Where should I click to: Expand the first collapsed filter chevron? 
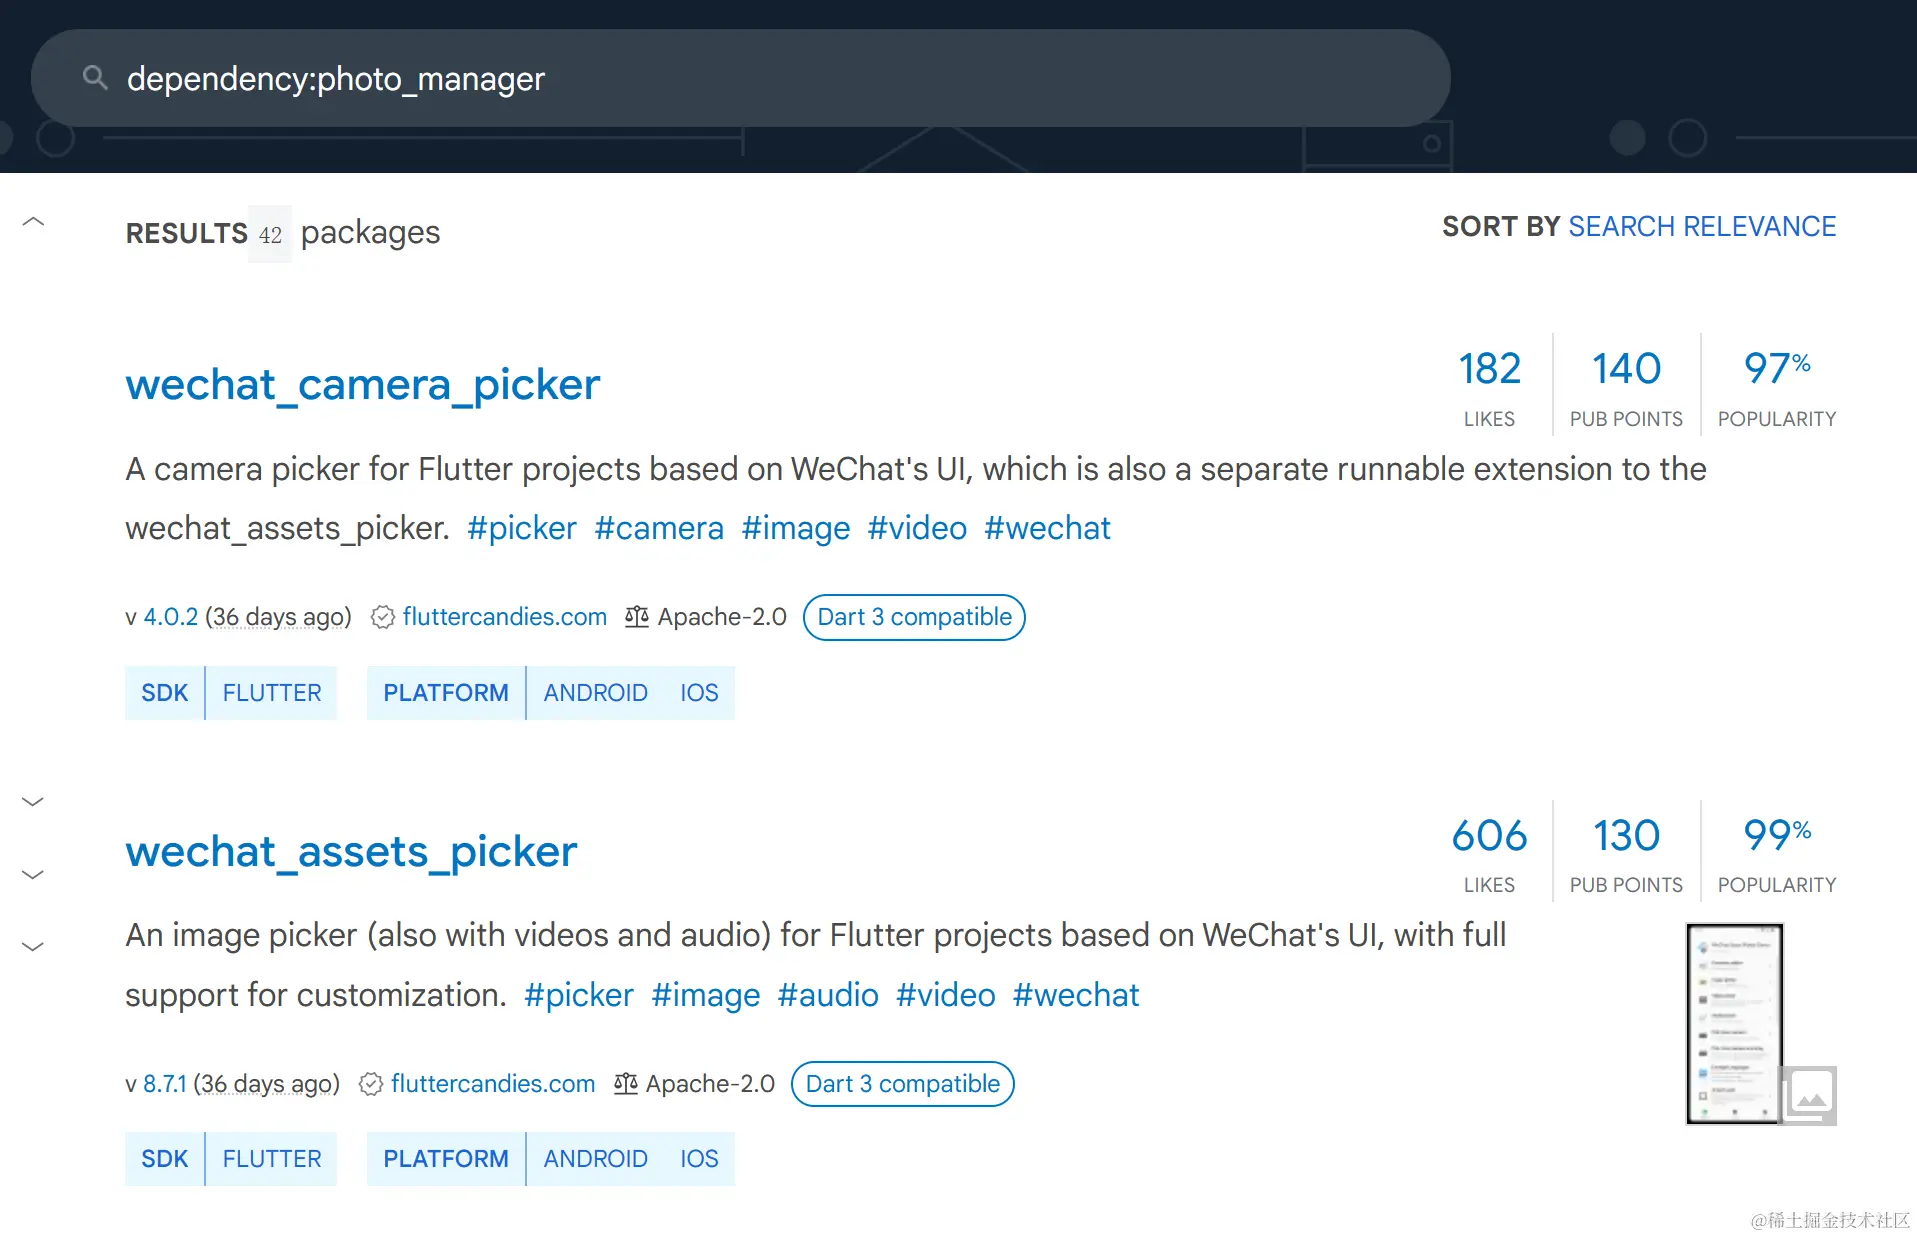tap(33, 801)
